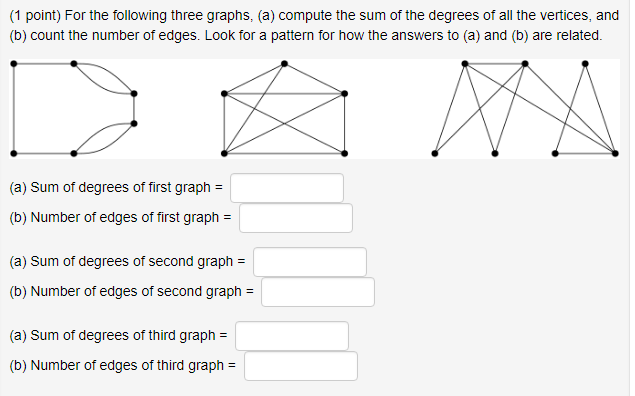Click the first graph's sum of degrees field
The width and height of the screenshot is (635, 396).
coord(287,188)
